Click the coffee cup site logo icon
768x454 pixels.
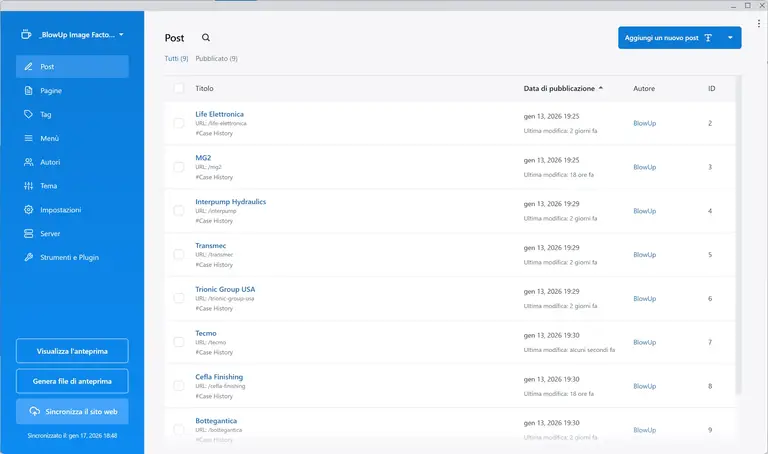pyautogui.click(x=26, y=34)
